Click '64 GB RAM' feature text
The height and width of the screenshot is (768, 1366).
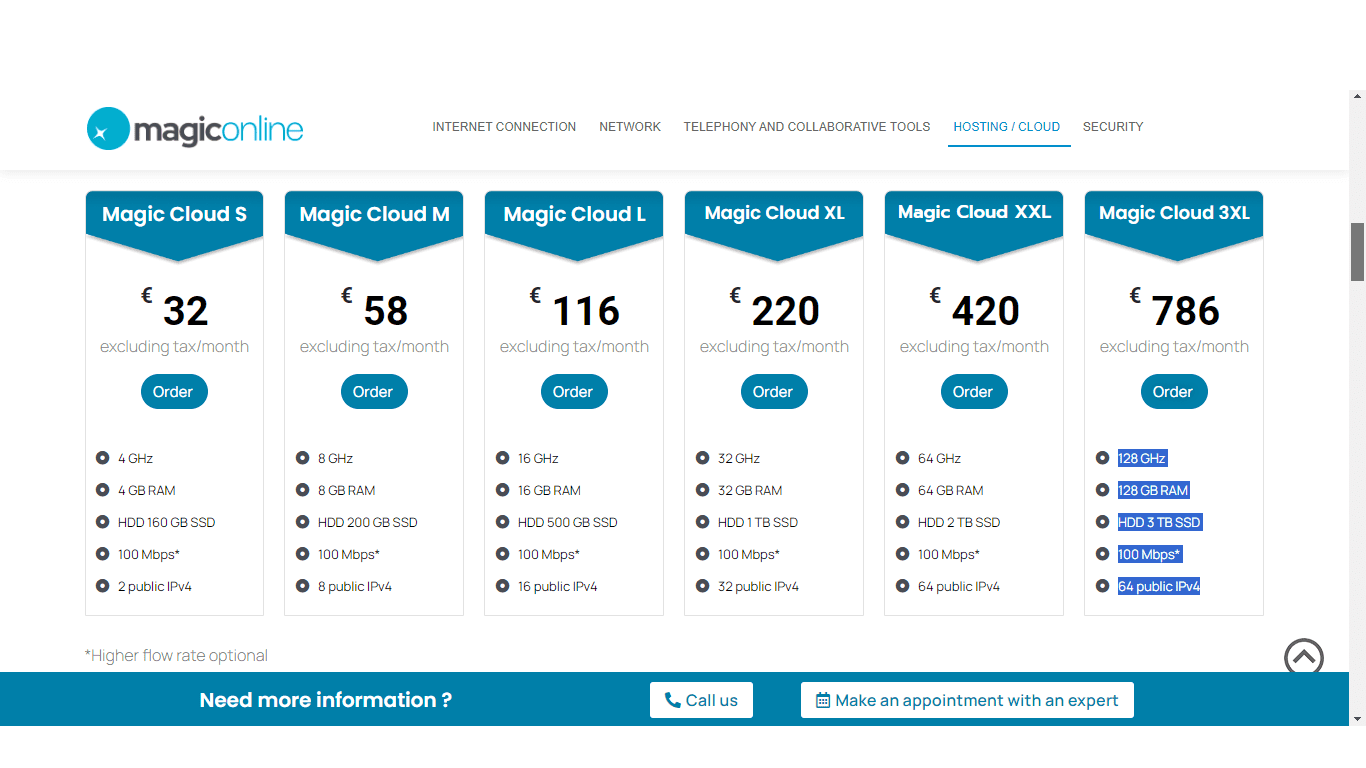(951, 490)
